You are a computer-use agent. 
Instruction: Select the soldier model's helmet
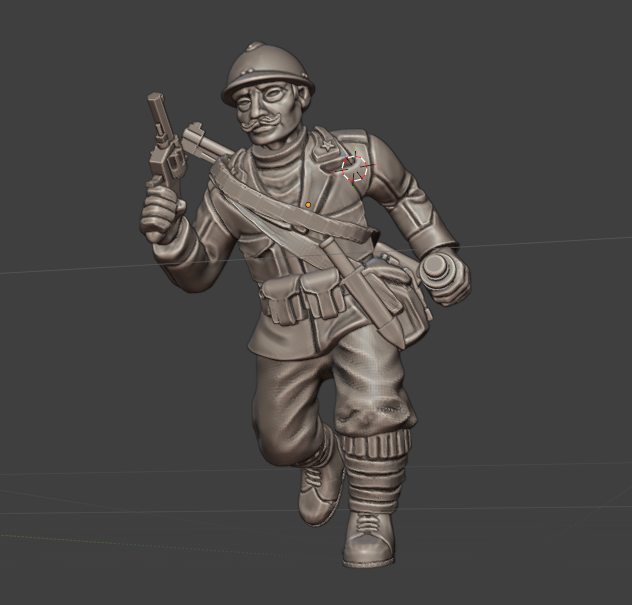[x=266, y=73]
